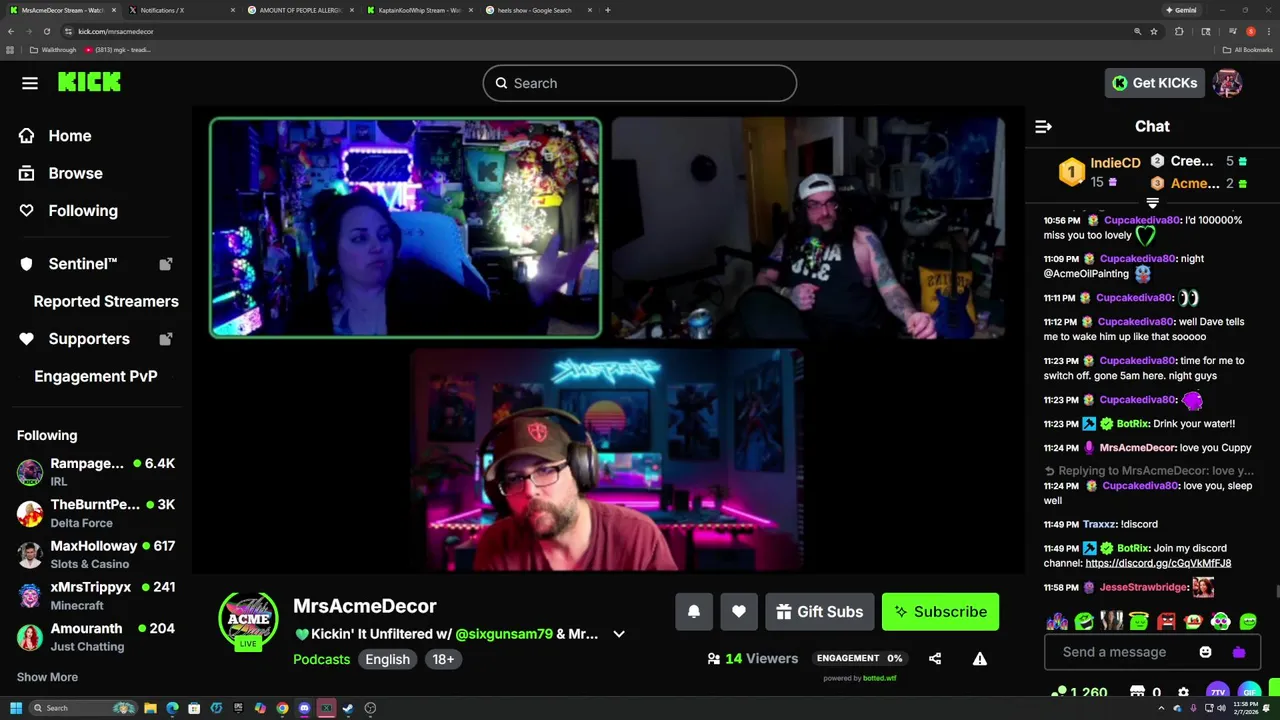The width and height of the screenshot is (1280, 720).
Task: Open the hamburger sidebar menu
Action: point(30,83)
